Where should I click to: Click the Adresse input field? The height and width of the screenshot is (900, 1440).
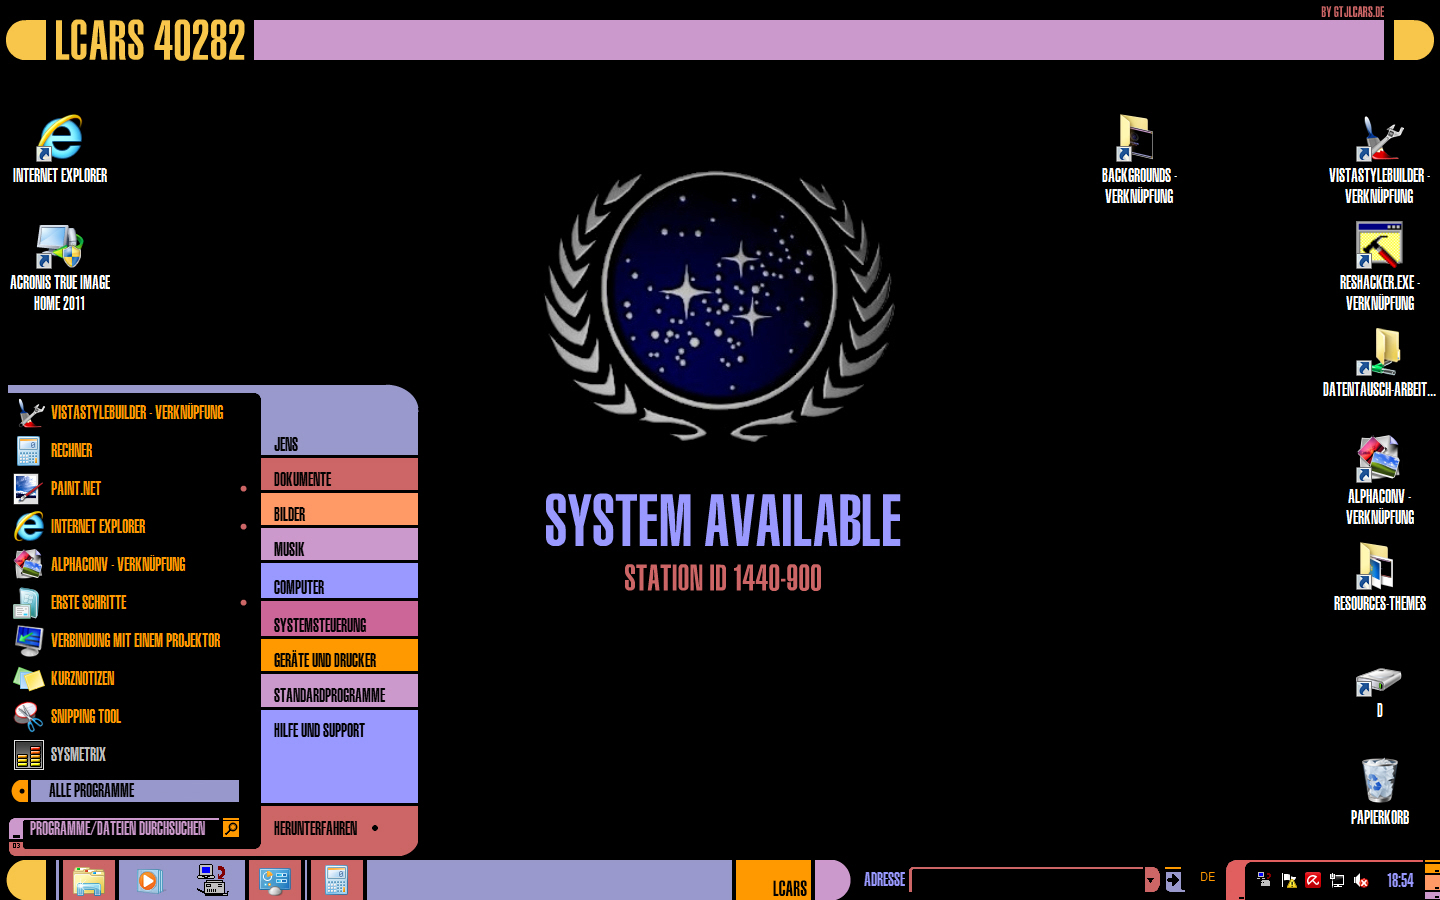[x=1028, y=880]
